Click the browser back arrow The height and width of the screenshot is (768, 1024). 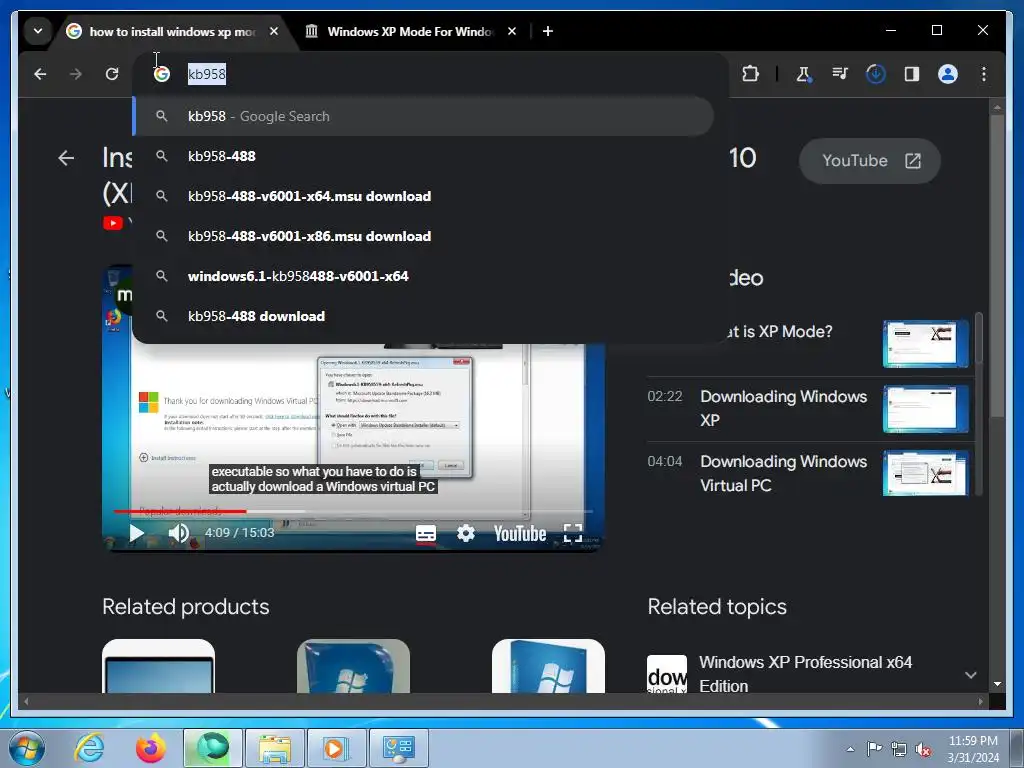coord(40,74)
